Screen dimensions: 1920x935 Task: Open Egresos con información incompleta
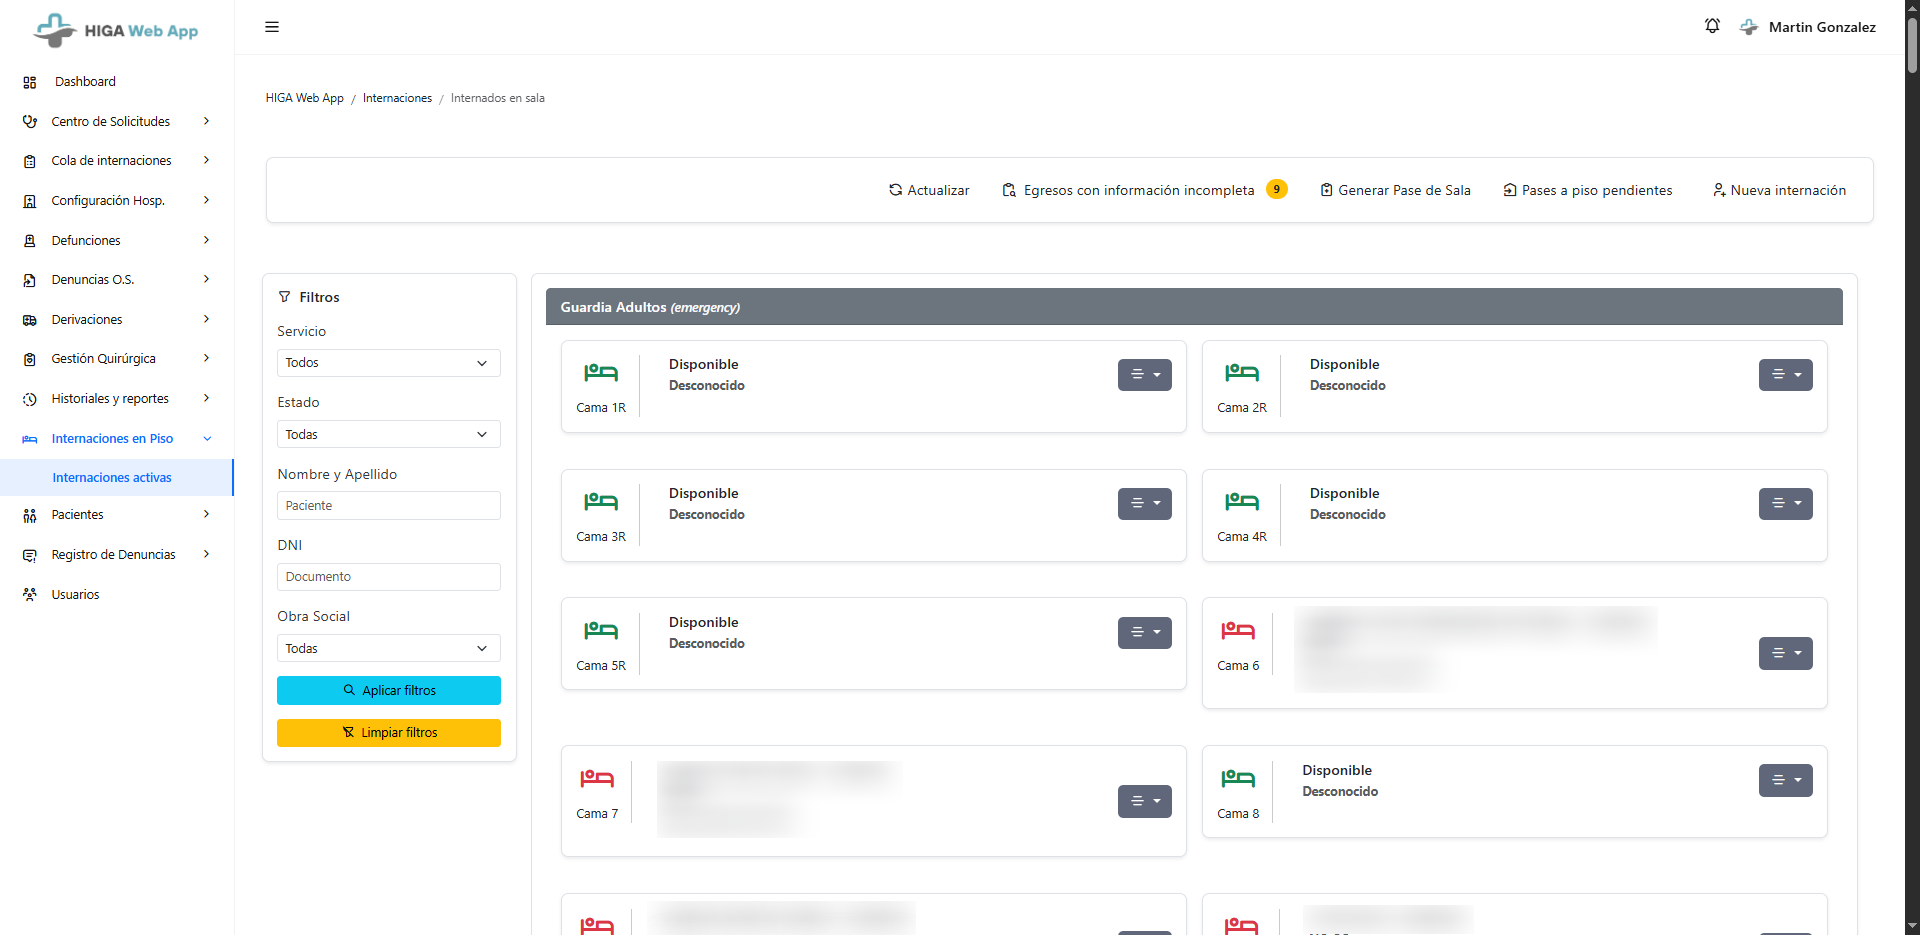point(1145,190)
